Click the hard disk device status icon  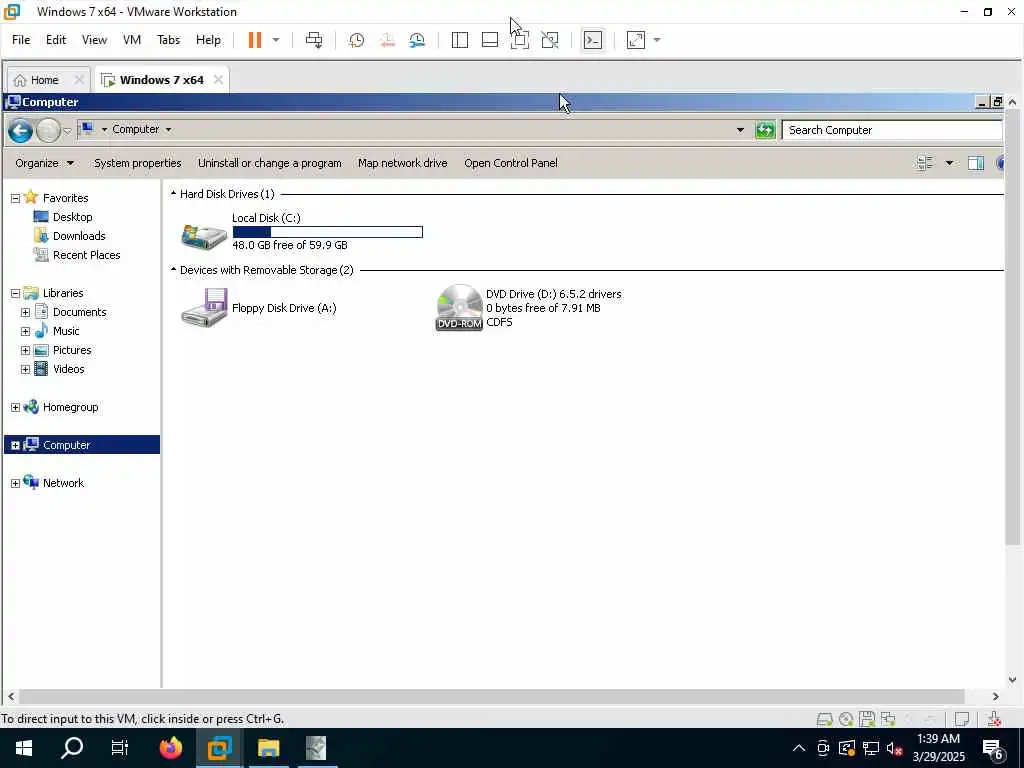click(x=825, y=719)
